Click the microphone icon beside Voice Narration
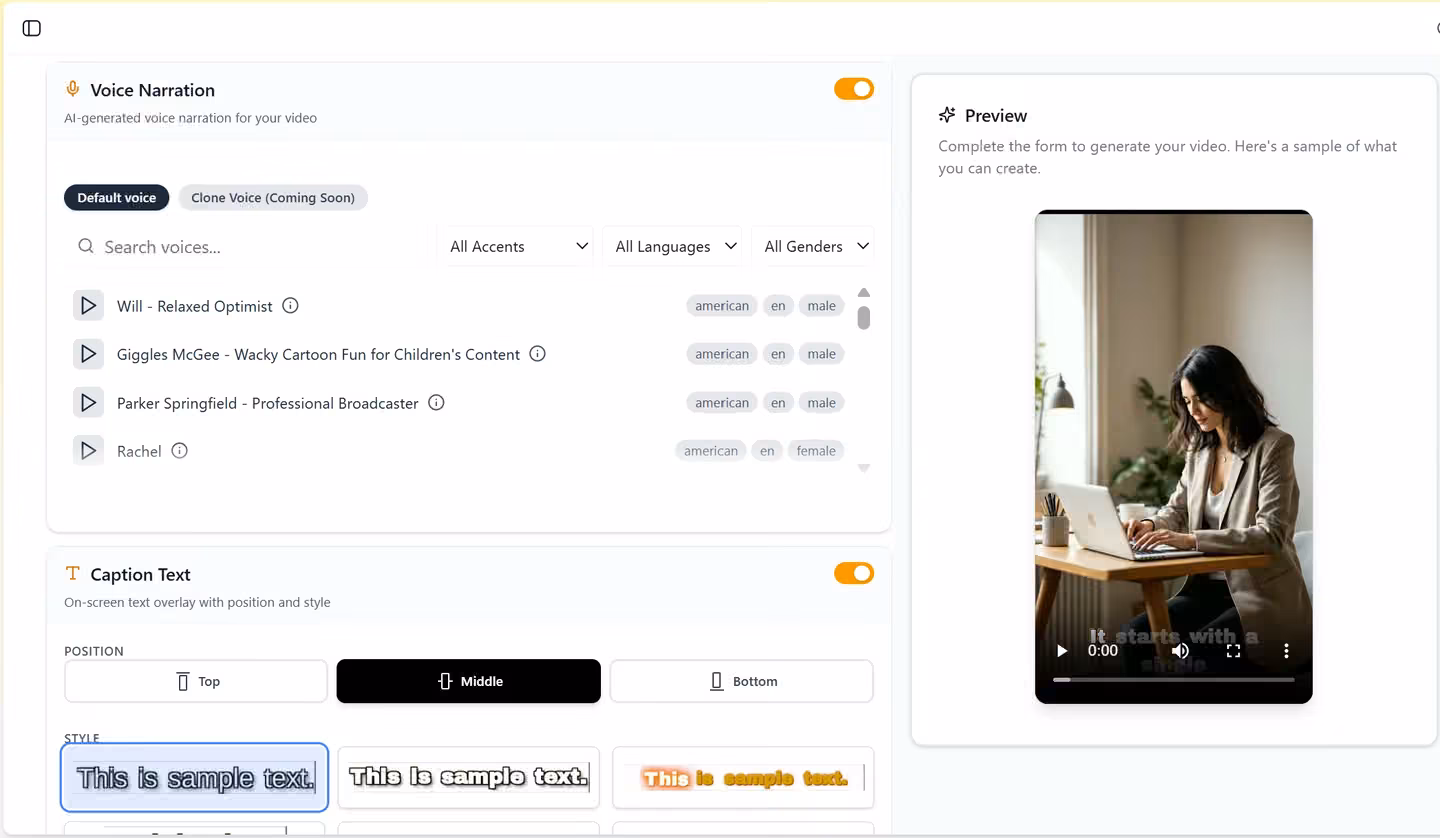Viewport: 1440px width, 838px height. [73, 89]
